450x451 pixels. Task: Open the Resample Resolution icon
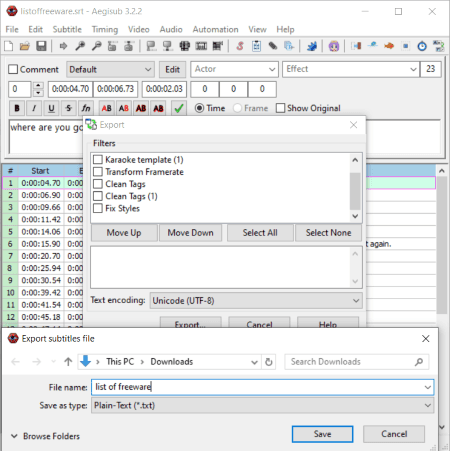point(405,46)
